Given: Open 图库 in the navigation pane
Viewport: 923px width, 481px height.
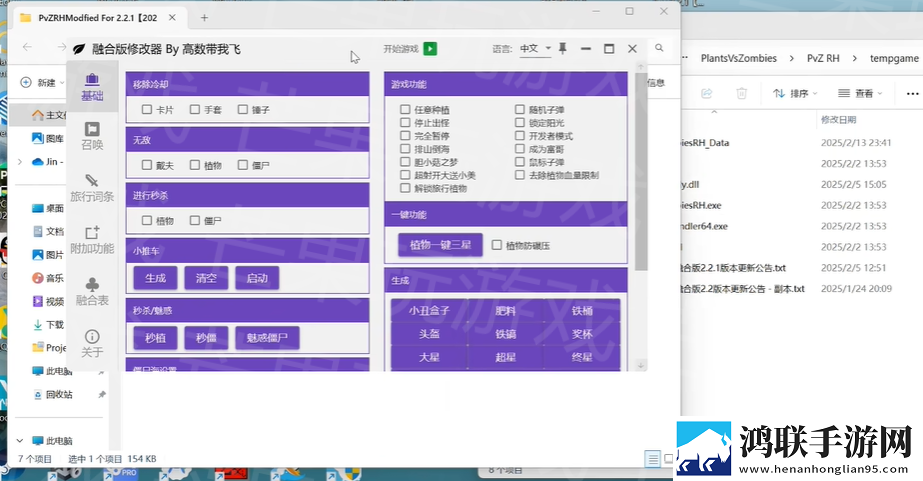Looking at the screenshot, I should [48, 138].
